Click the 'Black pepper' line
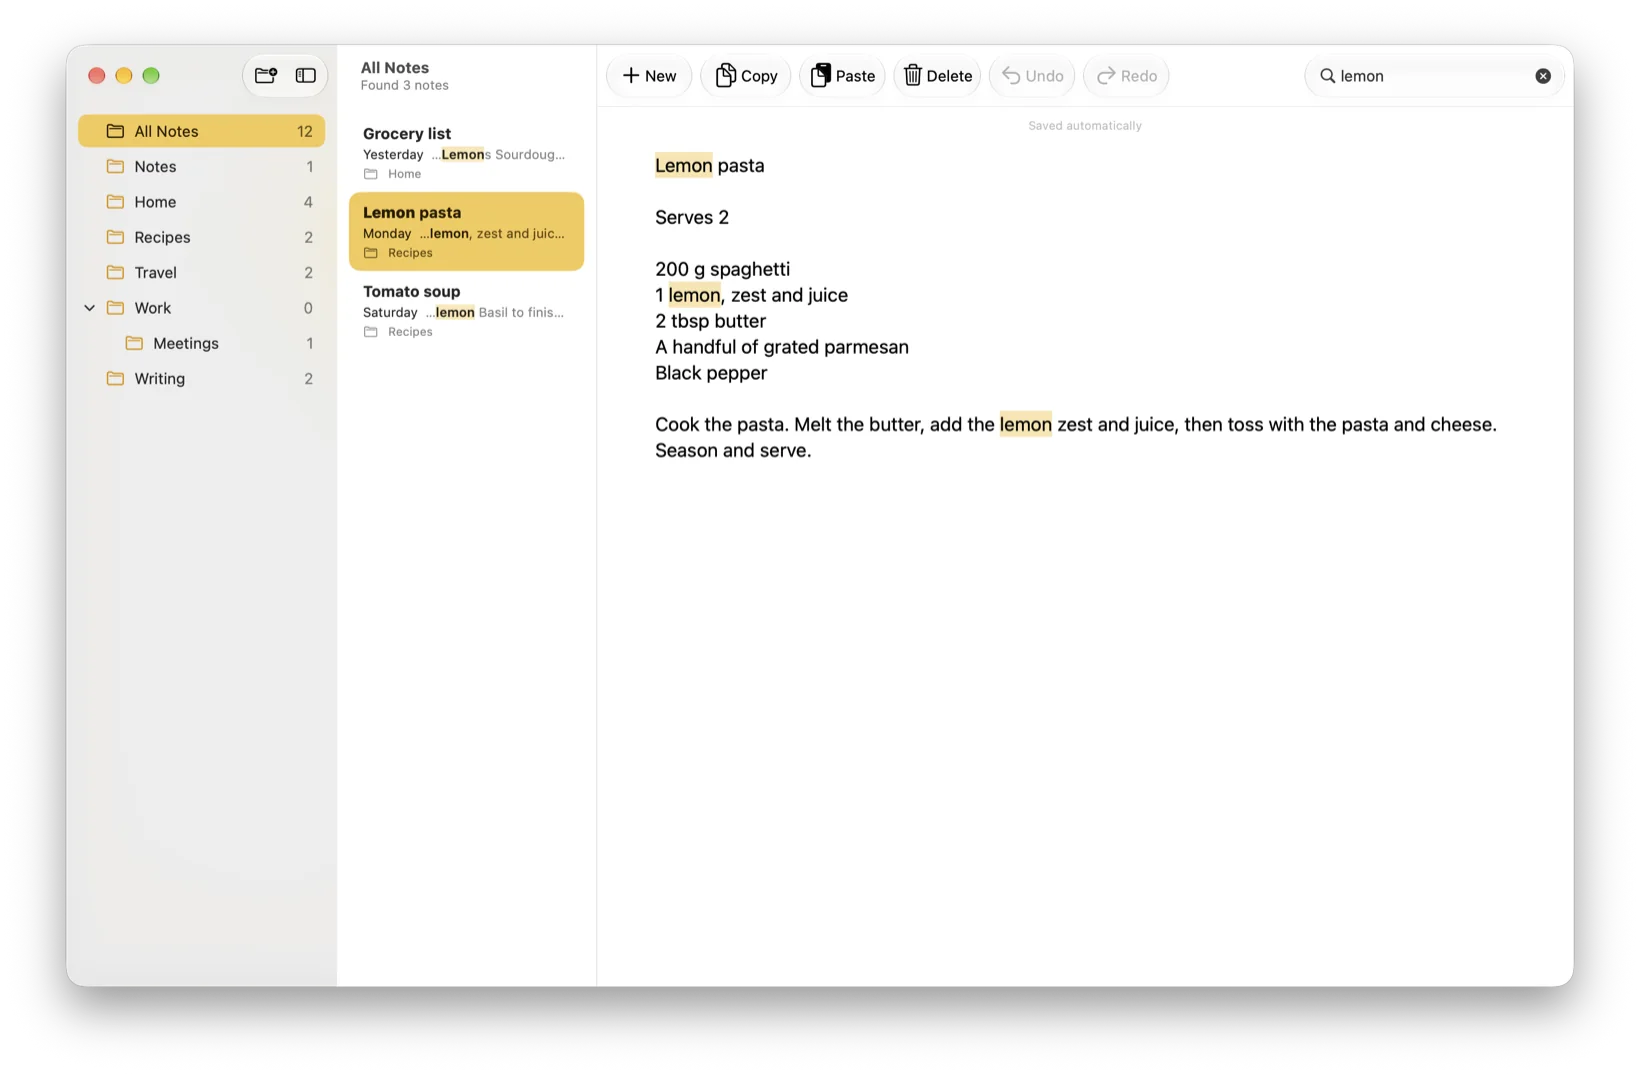 (x=711, y=373)
